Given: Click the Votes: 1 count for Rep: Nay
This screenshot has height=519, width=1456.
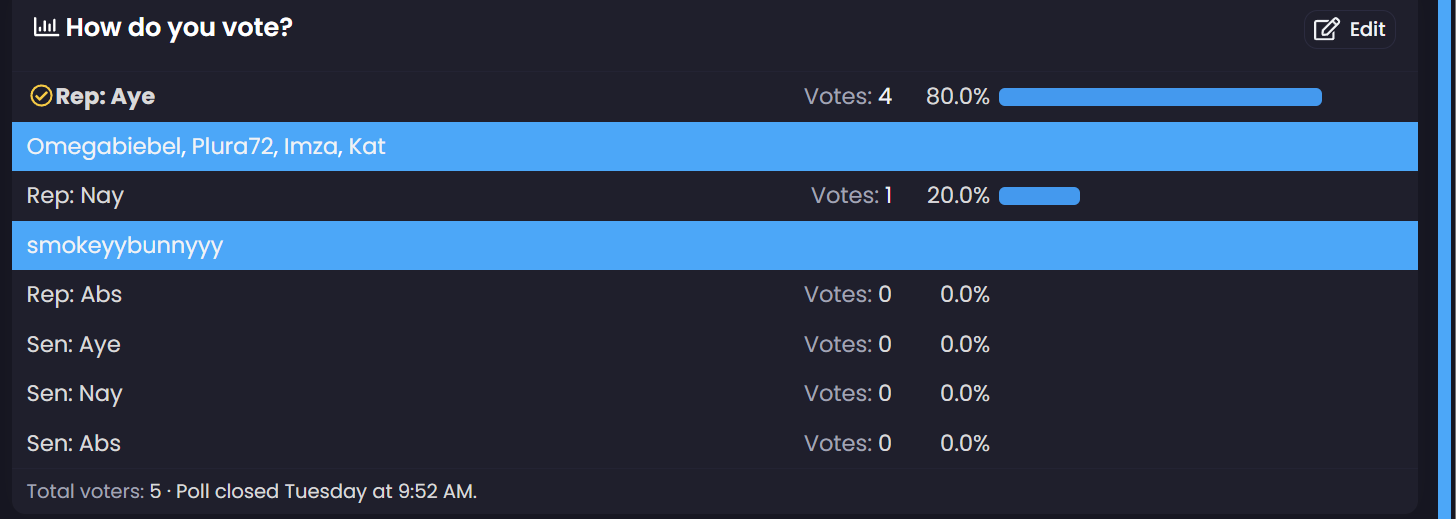Looking at the screenshot, I should (x=851, y=196).
